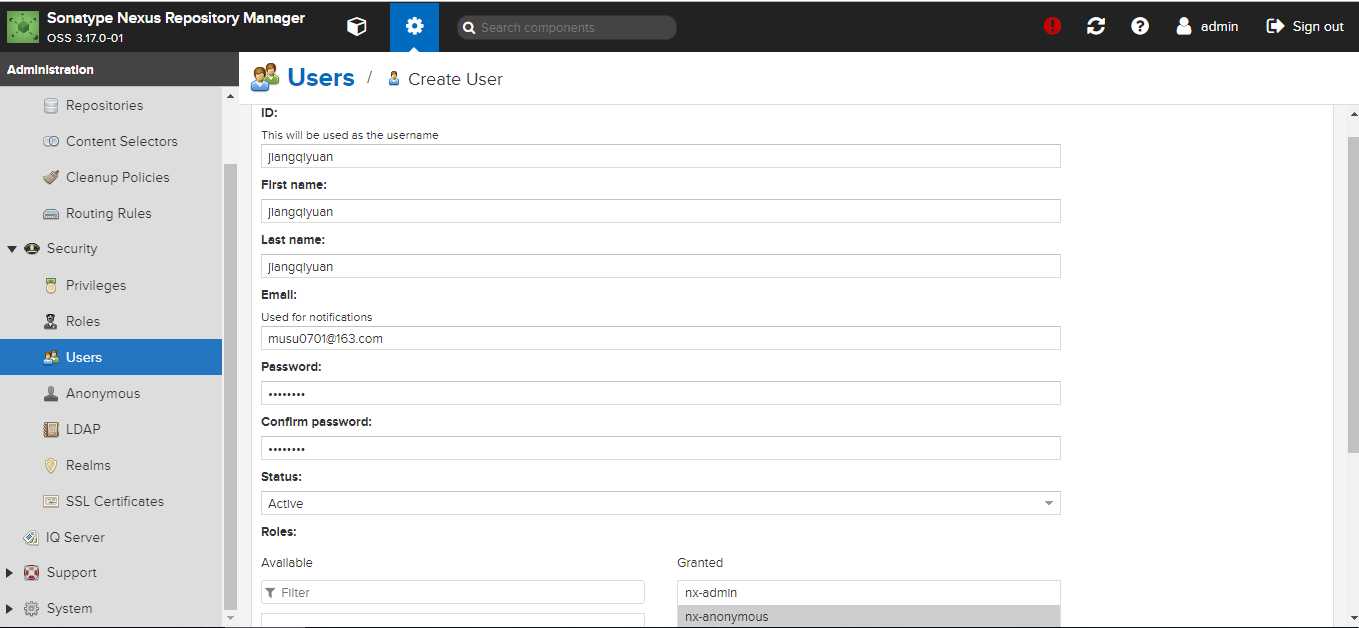Open the Status dropdown arrow
Screen dimensions: 1359x628
coord(1049,504)
